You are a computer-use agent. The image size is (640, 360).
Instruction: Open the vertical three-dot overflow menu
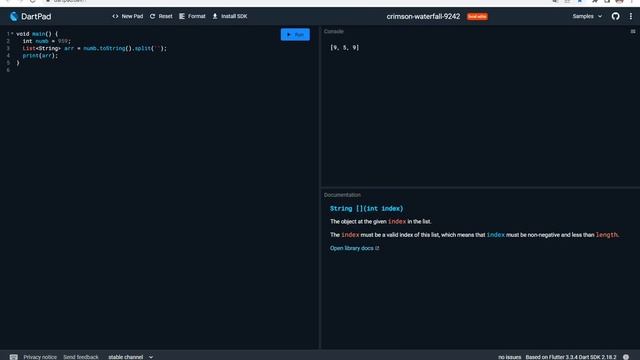tap(631, 16)
